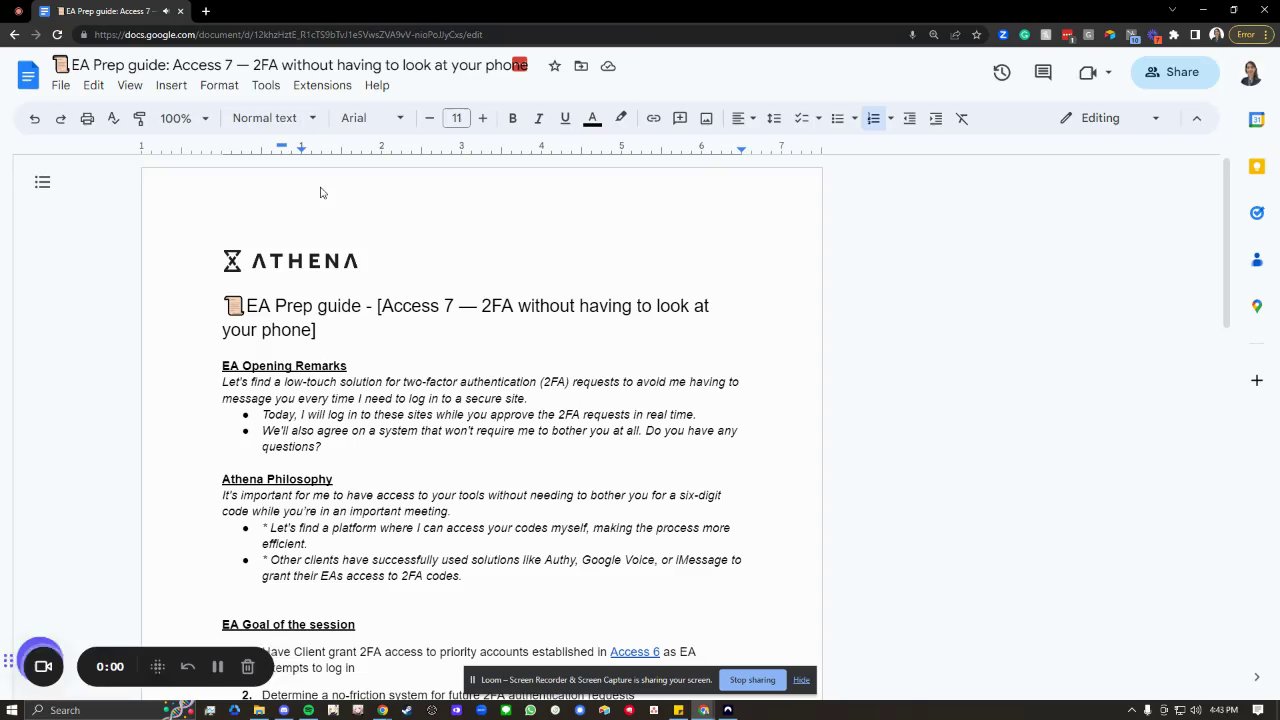Open version history clock icon
The width and height of the screenshot is (1280, 720).
[x=1002, y=72]
